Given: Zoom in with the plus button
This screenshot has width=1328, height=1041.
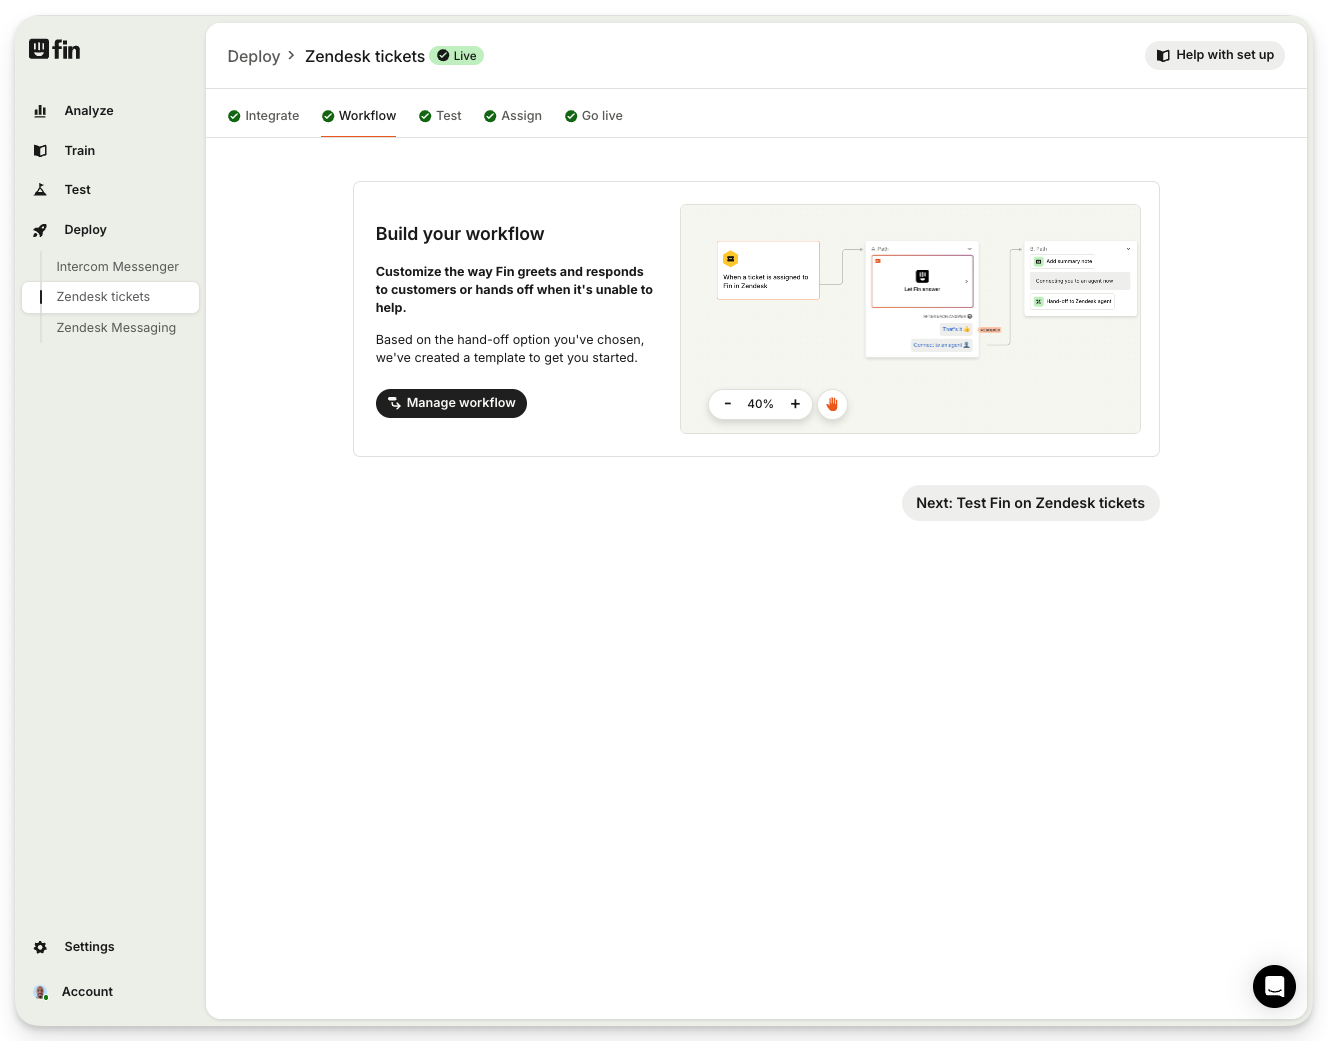Looking at the screenshot, I should 795,404.
